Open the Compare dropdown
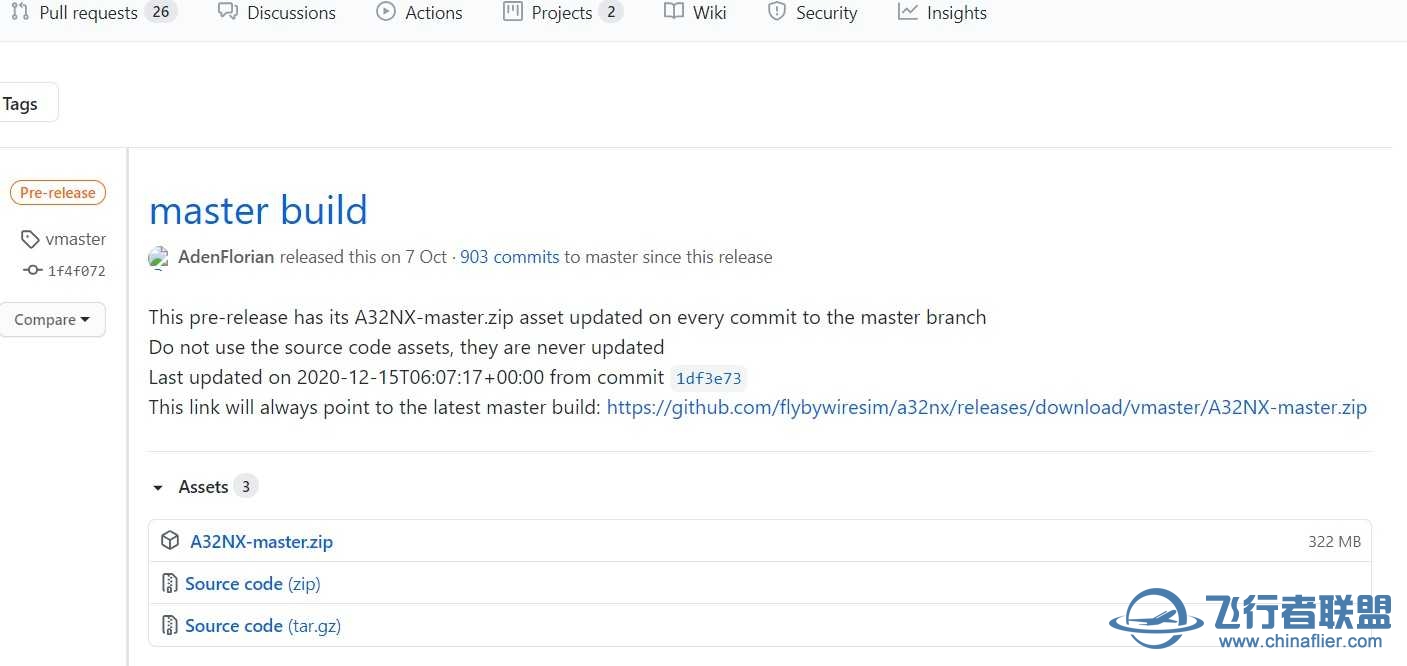Screen dimensions: 1407x666 (52, 320)
